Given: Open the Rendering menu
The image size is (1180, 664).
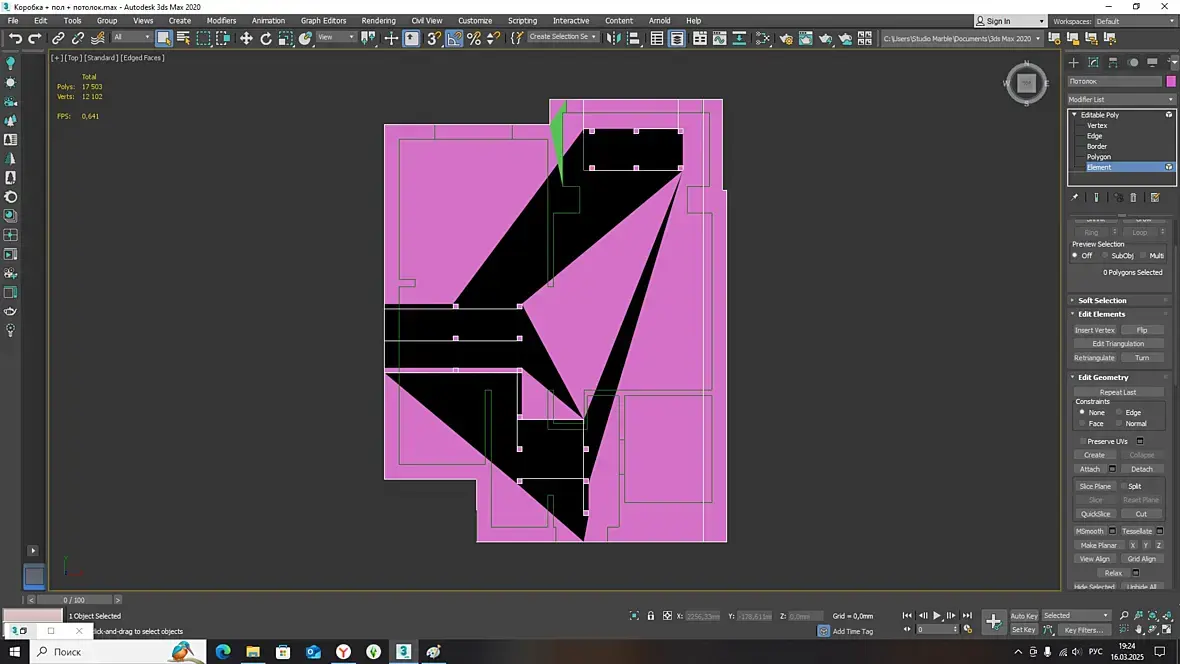Looking at the screenshot, I should click(x=378, y=20).
